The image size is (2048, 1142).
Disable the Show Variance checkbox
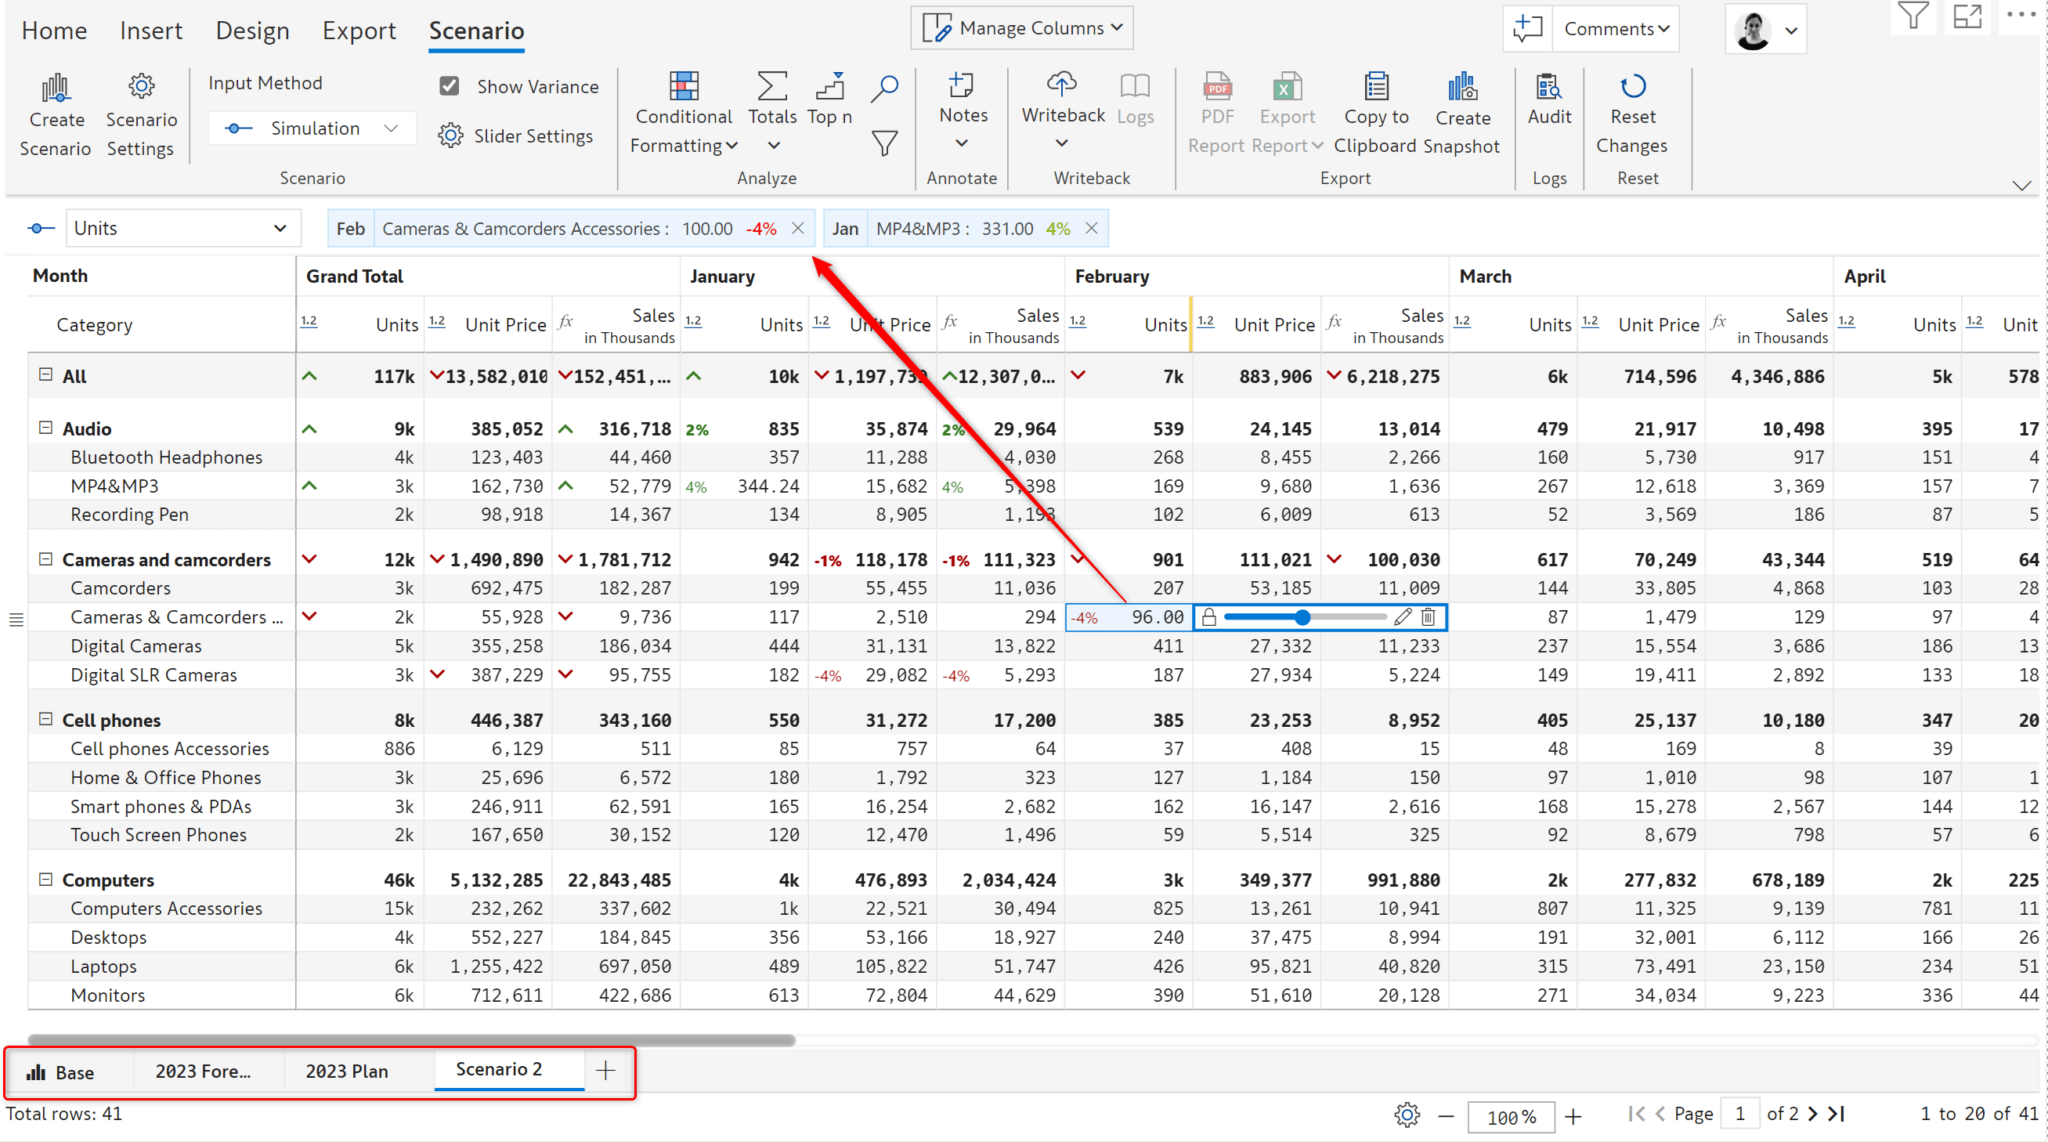tap(450, 86)
